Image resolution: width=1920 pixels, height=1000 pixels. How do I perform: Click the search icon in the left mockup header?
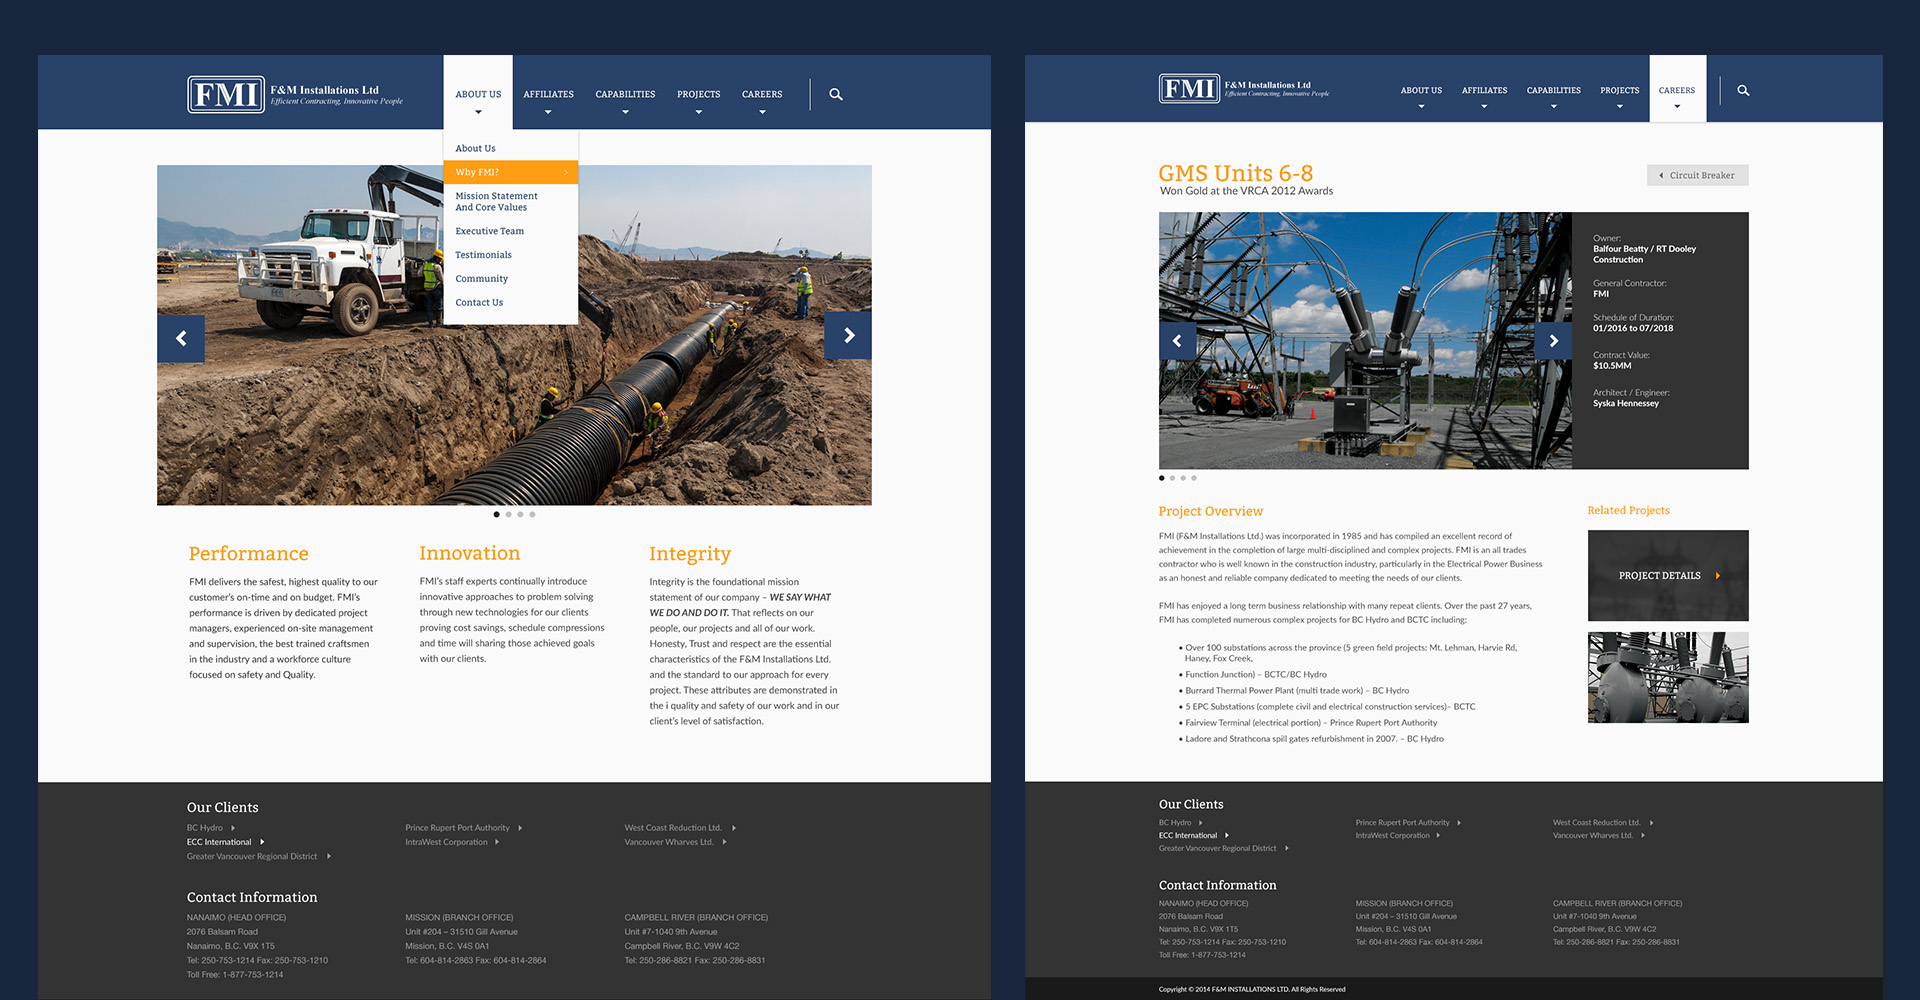(x=836, y=94)
